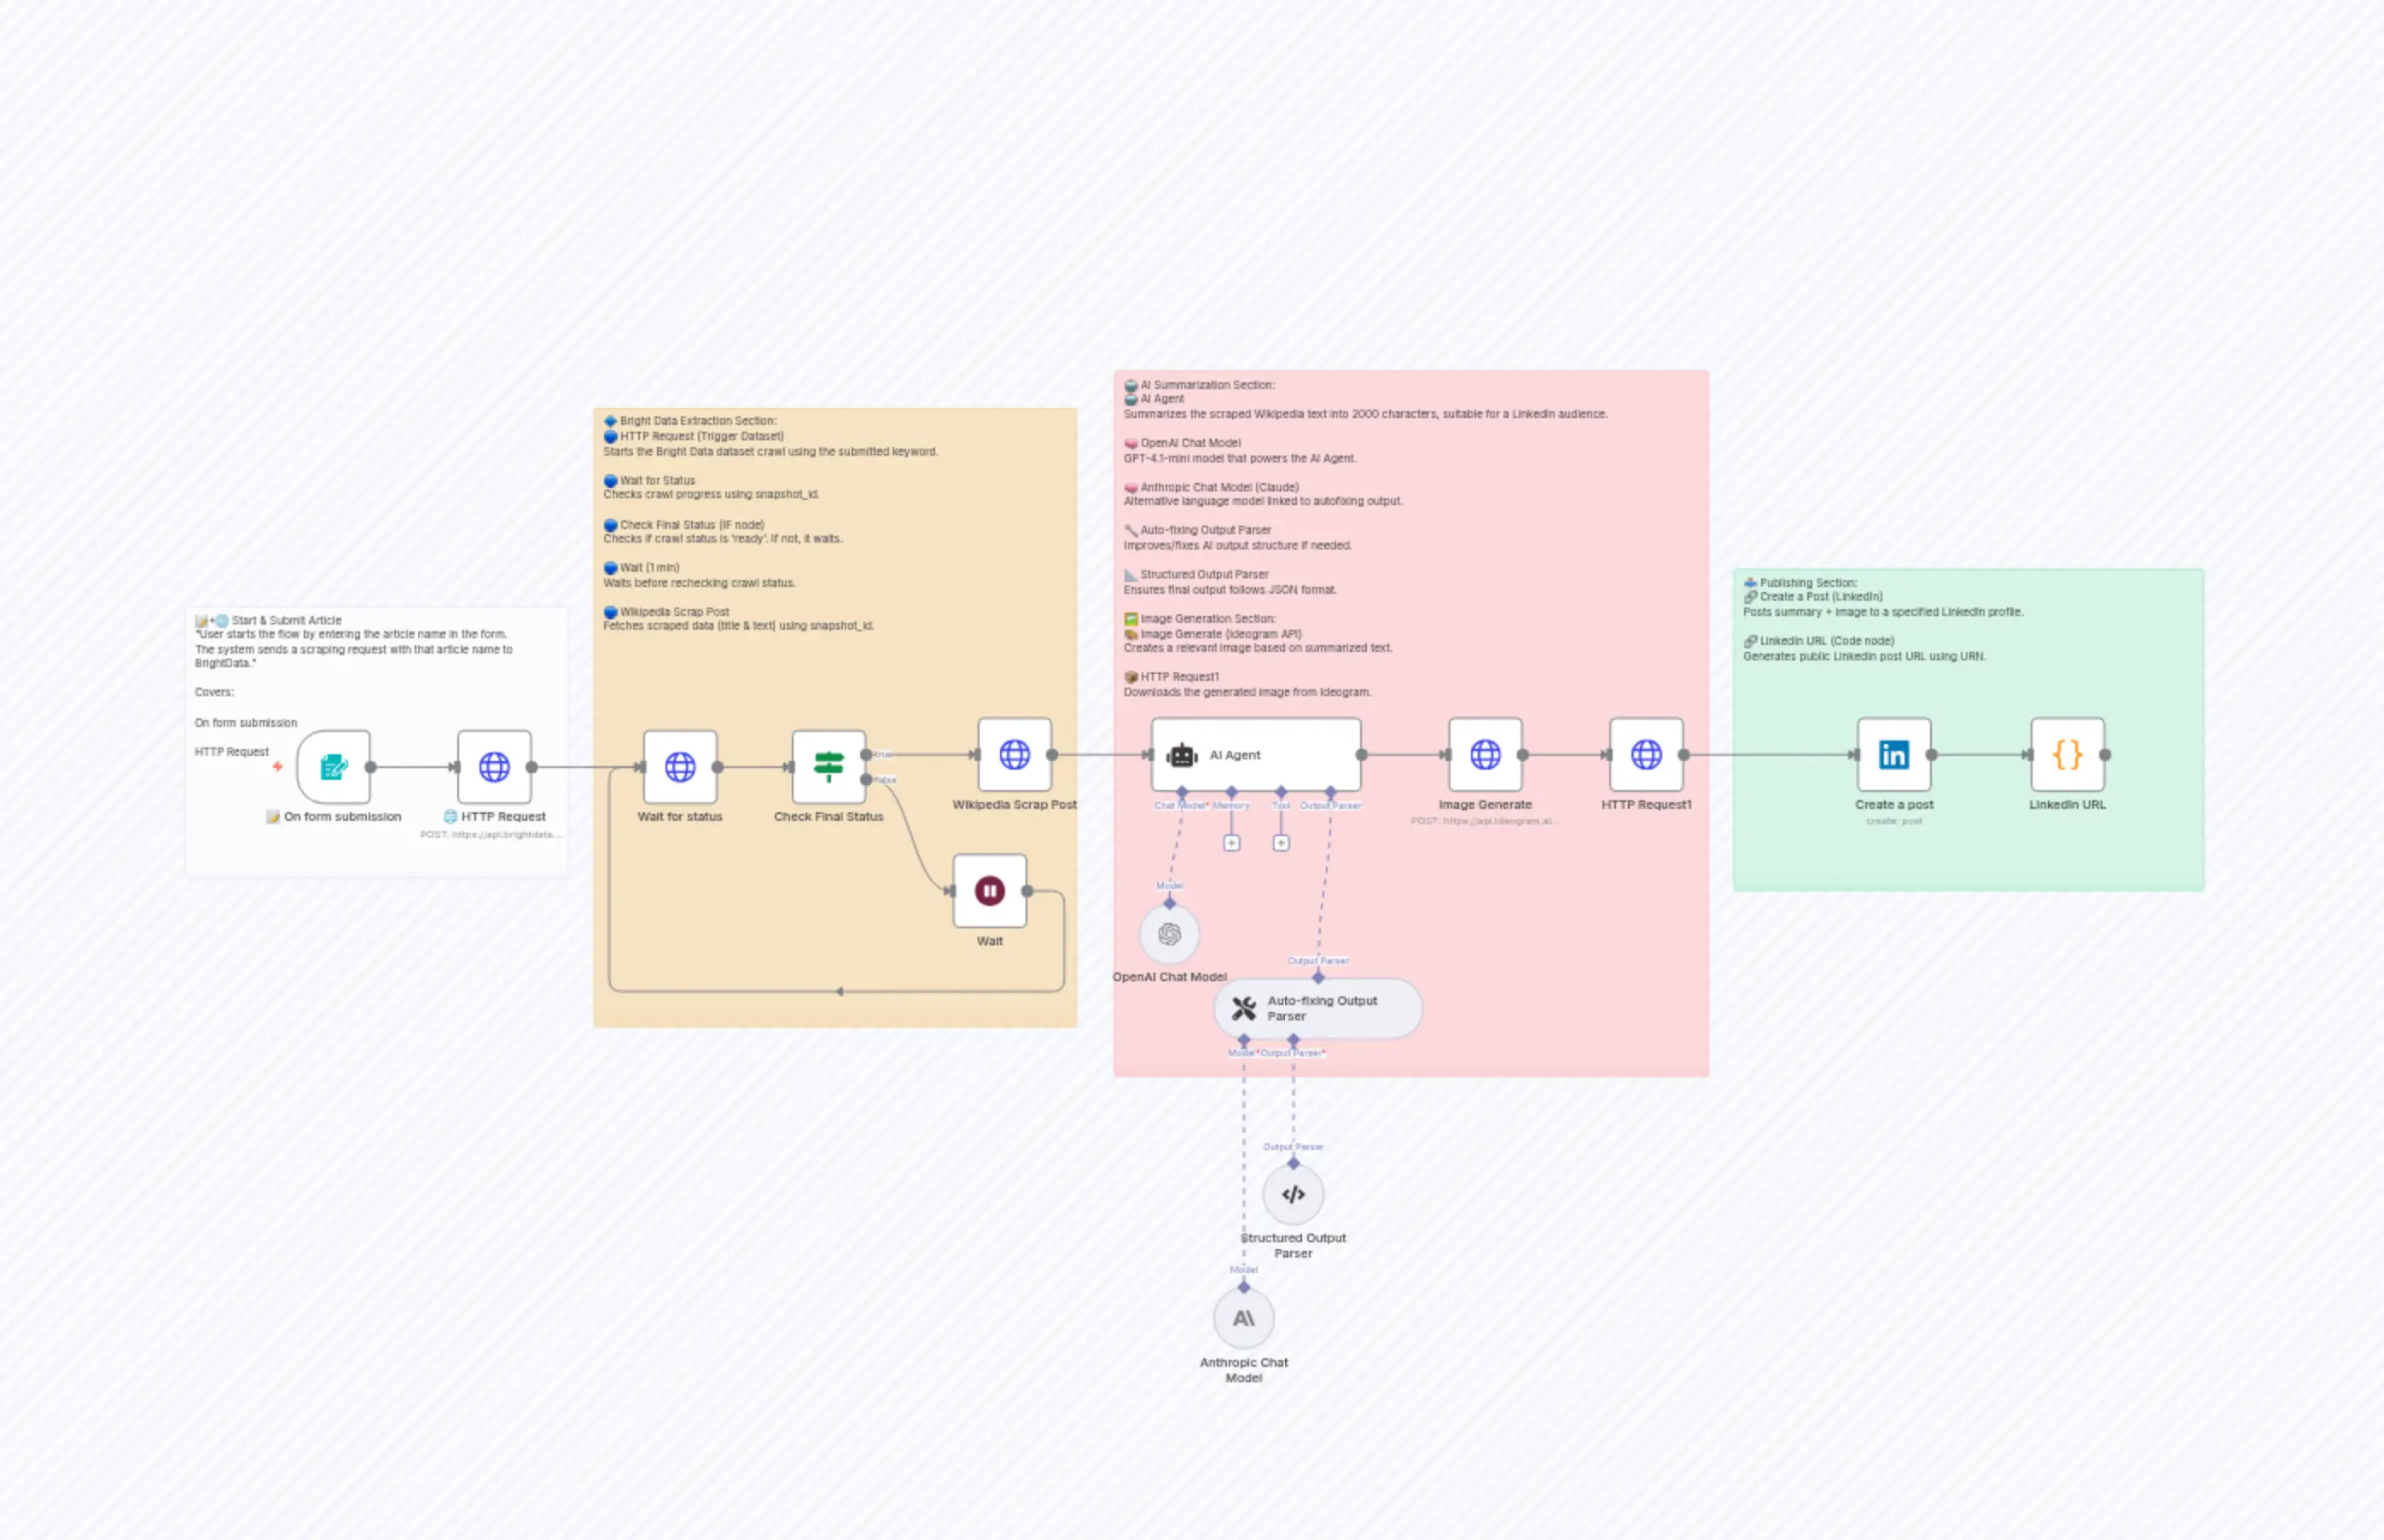Open the AI Agent node
Viewport: 2384px width, 1540px height.
point(1255,755)
